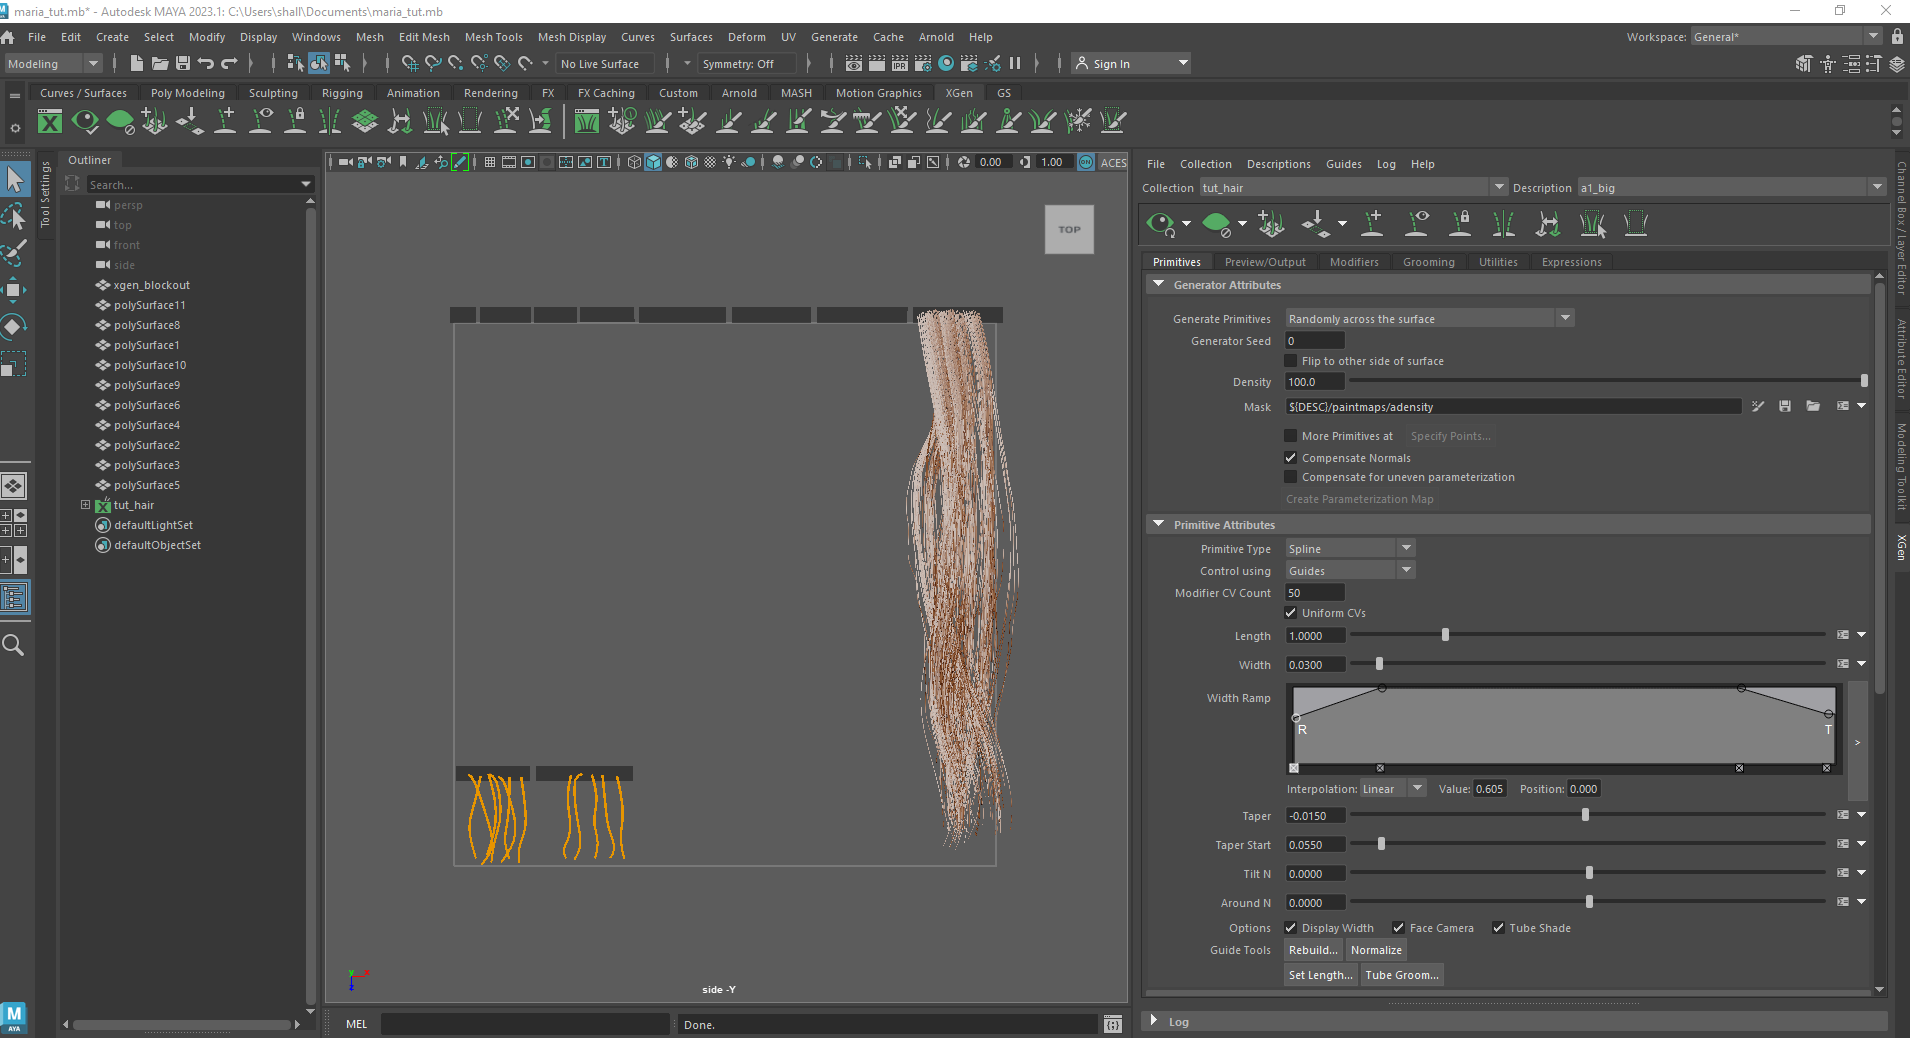Click the Tube Groom button
Viewport: 1910px width, 1038px height.
click(x=1401, y=975)
